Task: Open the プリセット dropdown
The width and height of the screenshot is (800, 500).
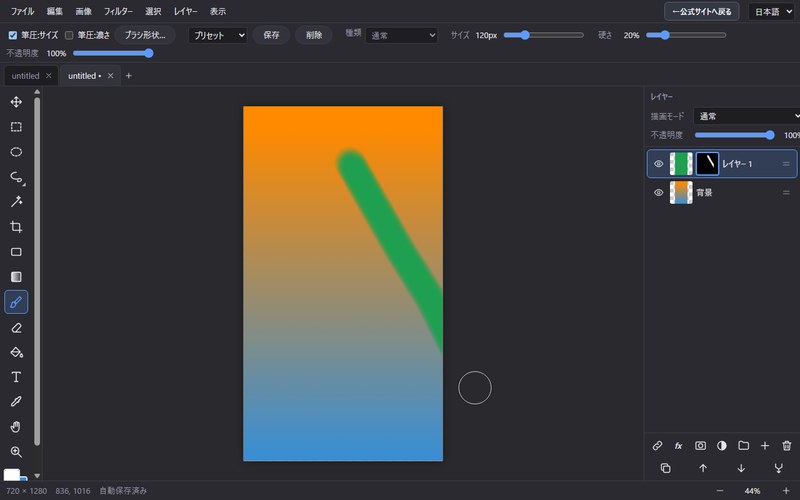Action: point(218,35)
